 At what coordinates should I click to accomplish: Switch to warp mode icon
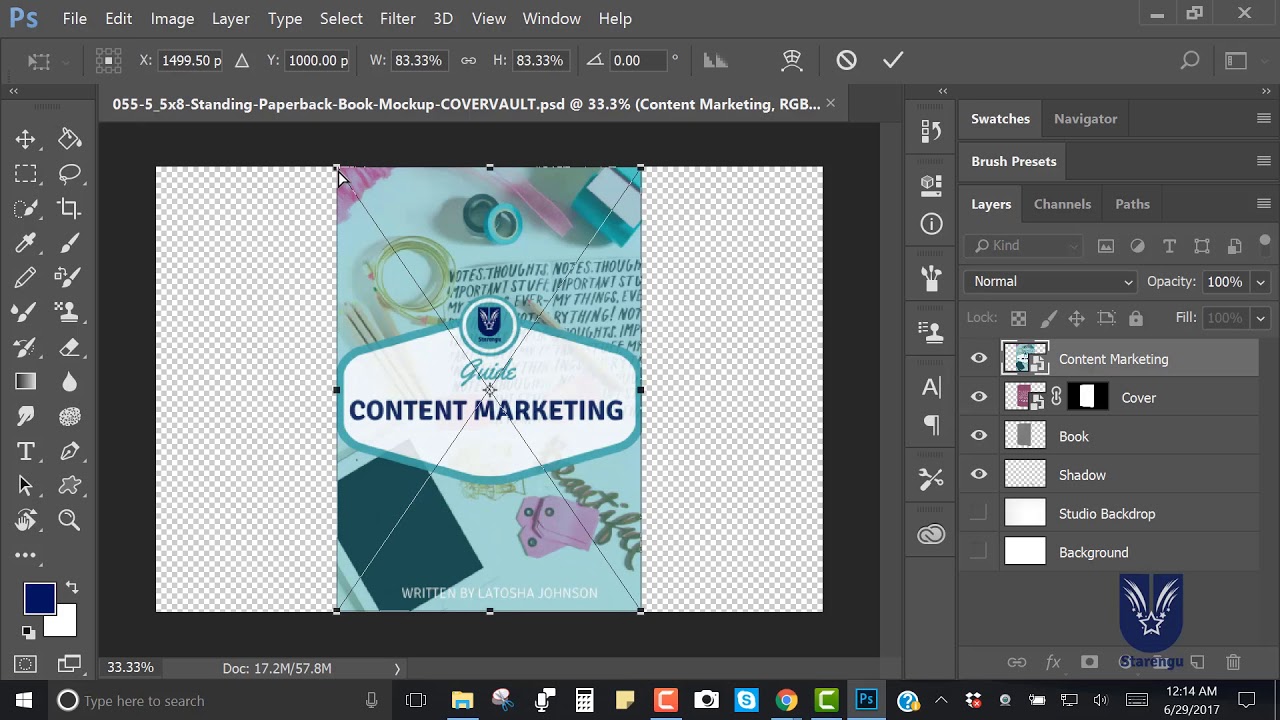coord(792,60)
